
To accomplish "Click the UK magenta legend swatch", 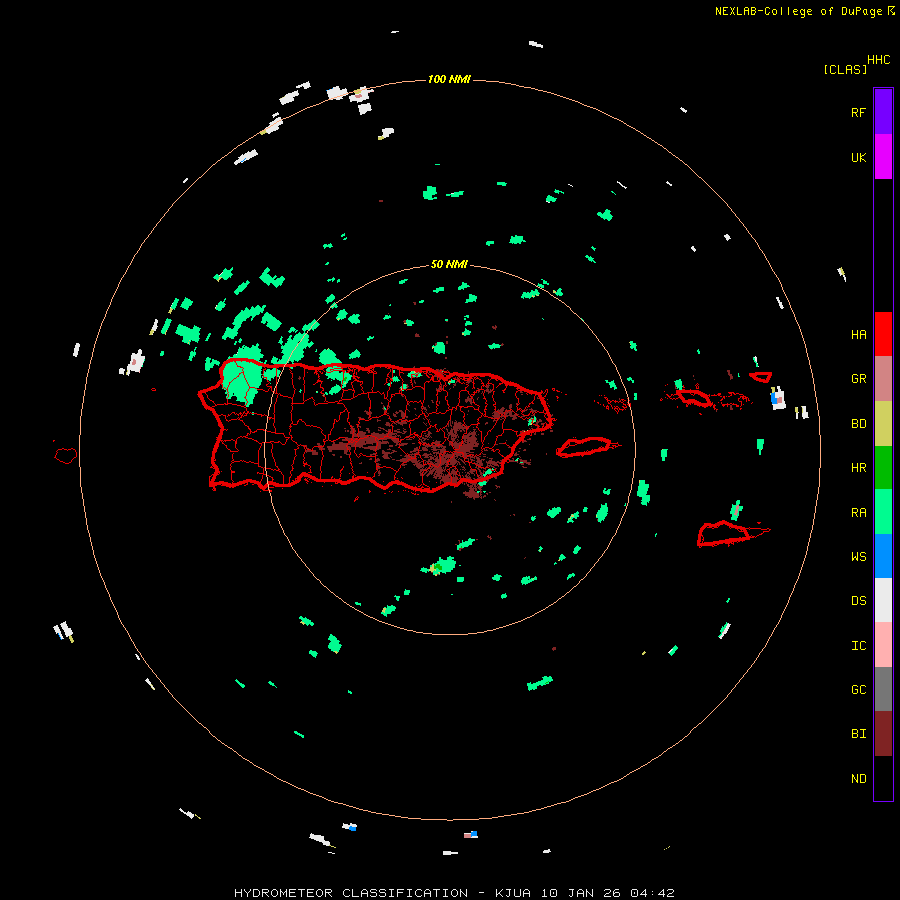I will [x=883, y=157].
